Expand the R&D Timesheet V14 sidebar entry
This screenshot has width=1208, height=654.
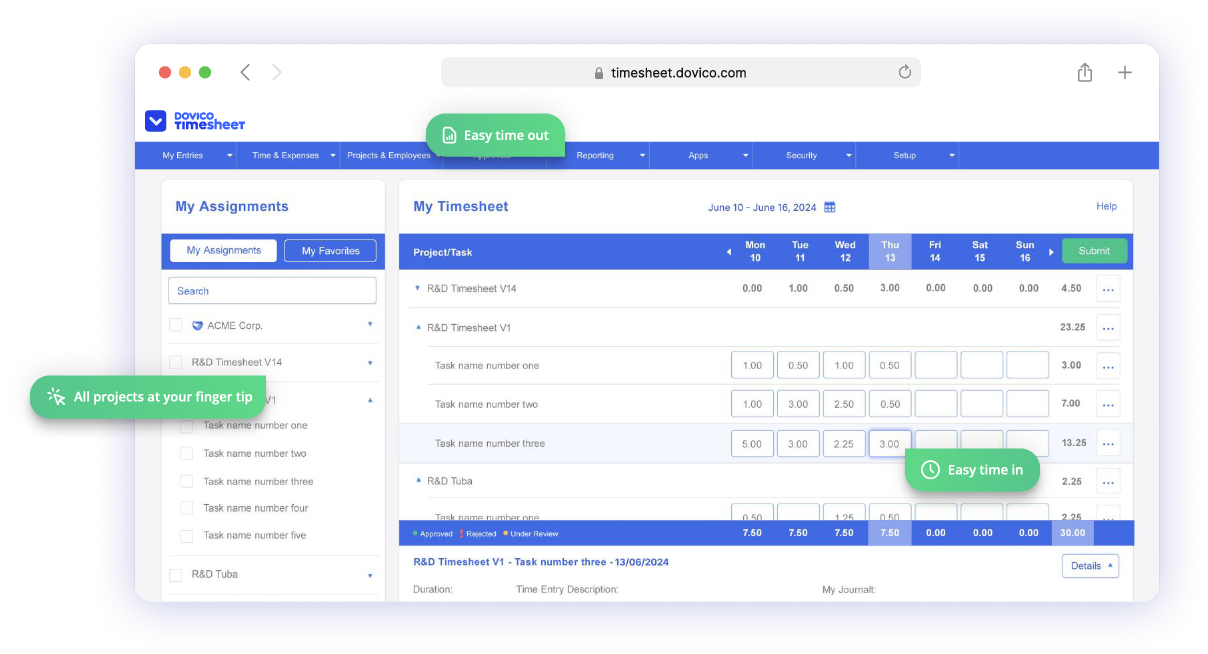pyautogui.click(x=369, y=362)
